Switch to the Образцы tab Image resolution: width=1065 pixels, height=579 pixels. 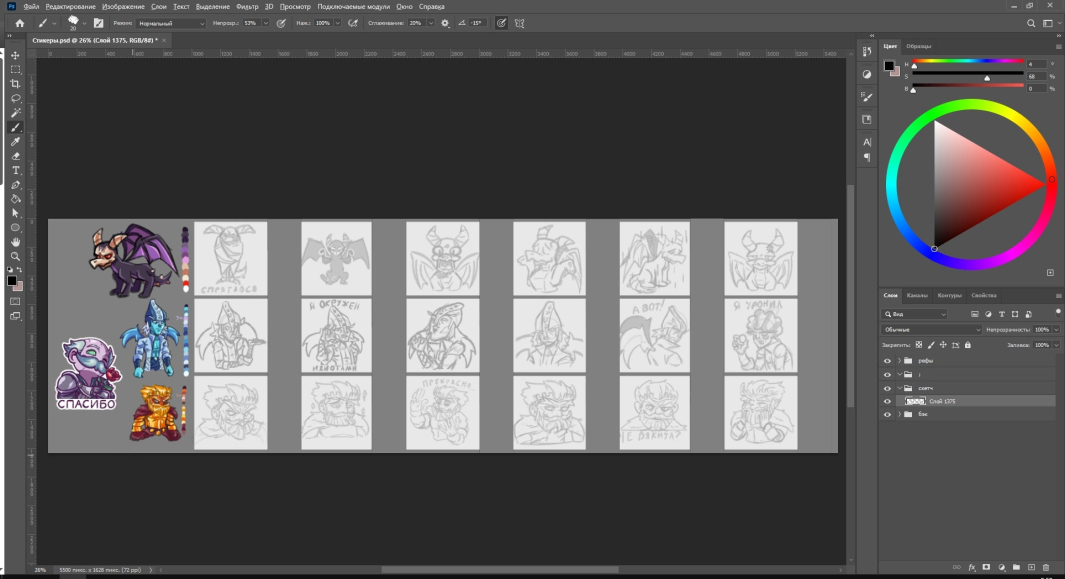click(918, 46)
